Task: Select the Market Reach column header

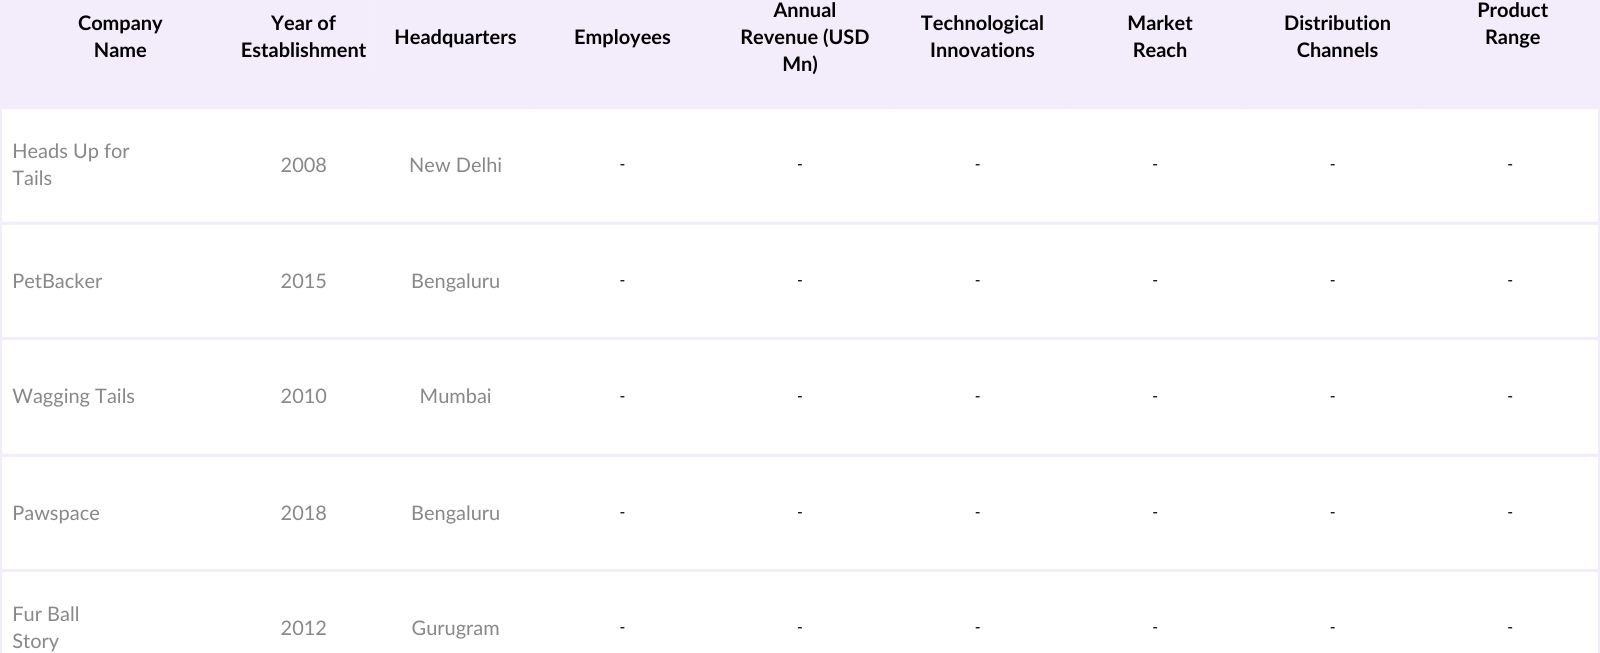Action: tap(1159, 37)
